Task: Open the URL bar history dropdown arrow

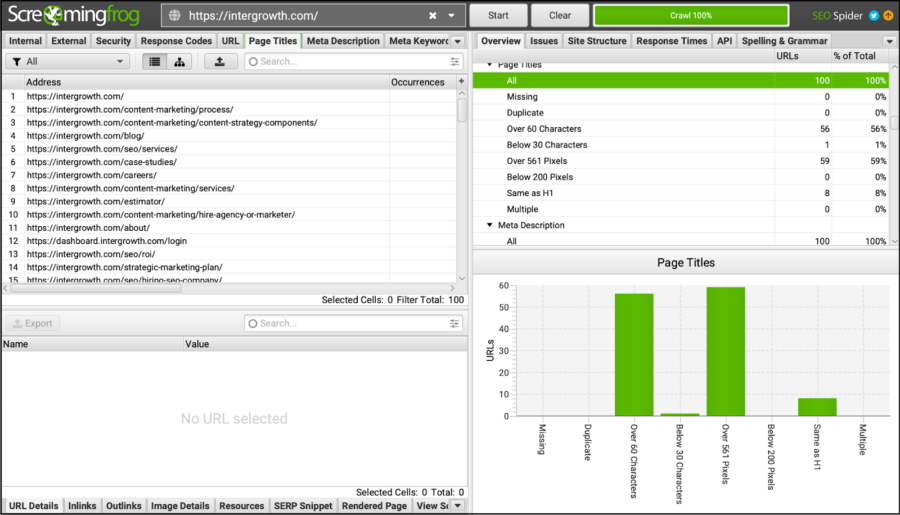Action: 452,16
